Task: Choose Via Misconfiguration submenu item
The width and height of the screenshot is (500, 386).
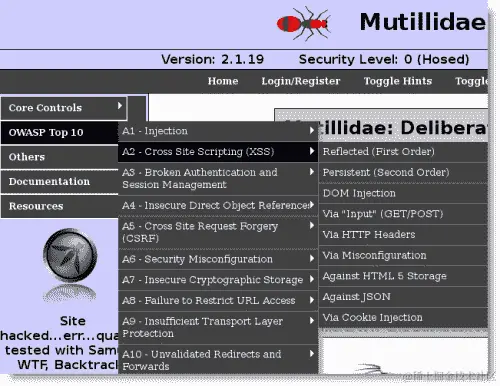Action: (403, 256)
